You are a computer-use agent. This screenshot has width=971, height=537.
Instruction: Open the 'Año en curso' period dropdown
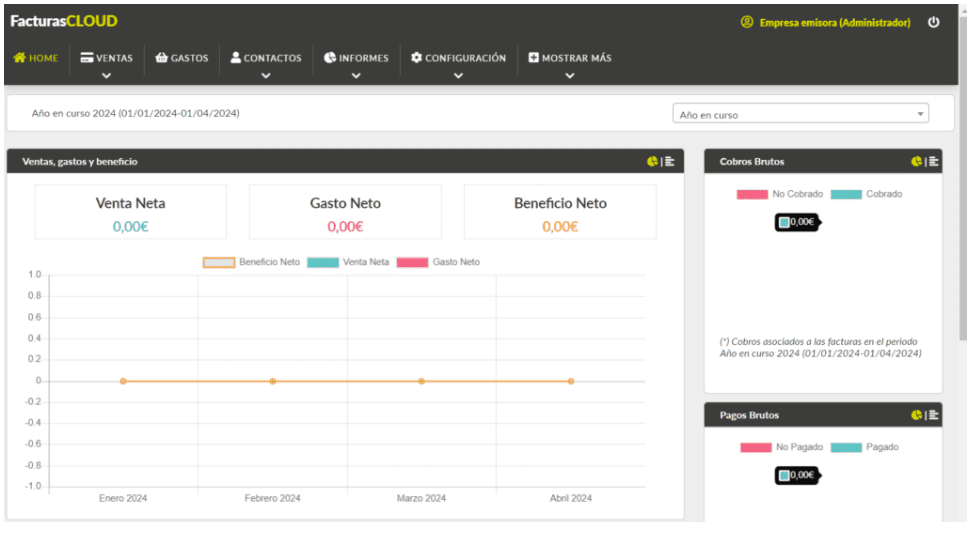click(801, 114)
